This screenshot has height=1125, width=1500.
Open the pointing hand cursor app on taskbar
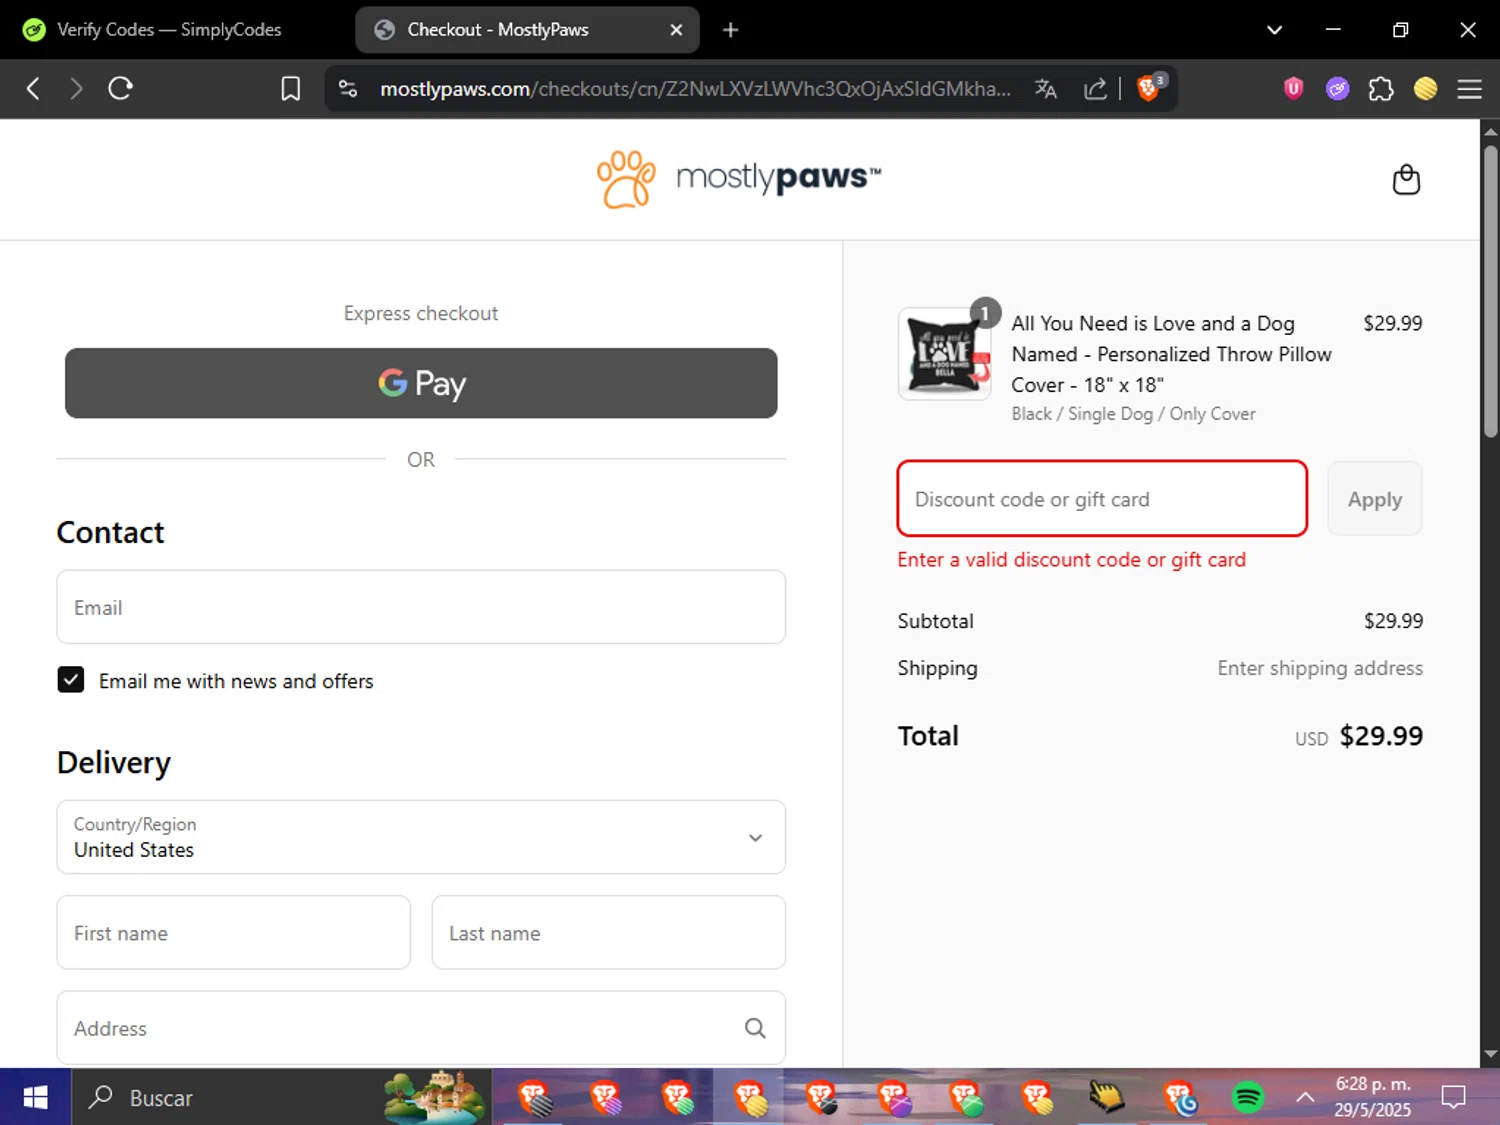(x=1106, y=1098)
